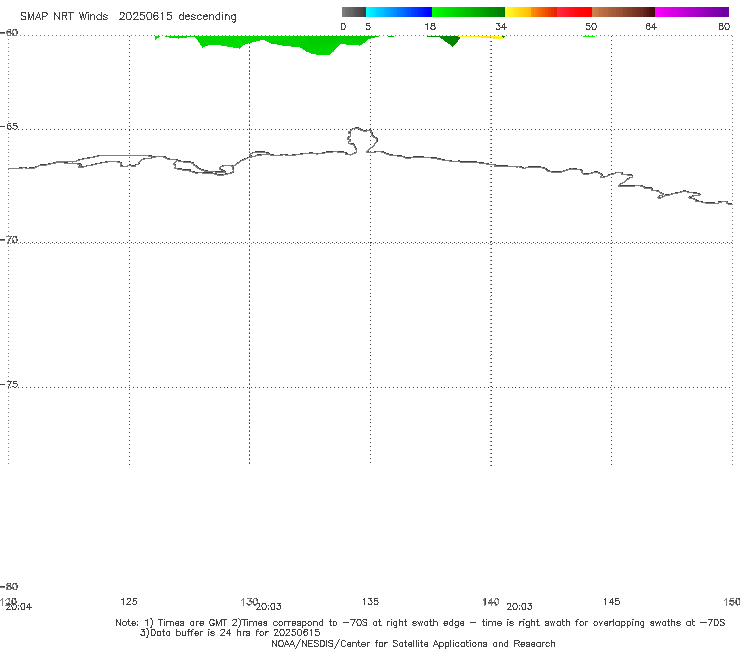
Task: Click the "145" longitude label
Action: coord(611,601)
